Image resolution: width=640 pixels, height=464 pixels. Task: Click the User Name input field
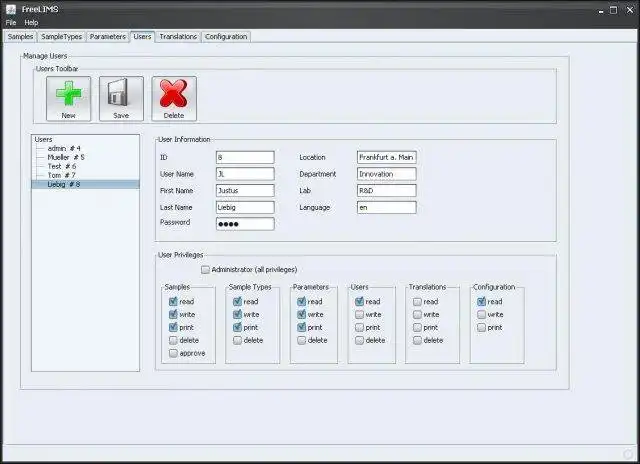tap(245, 174)
